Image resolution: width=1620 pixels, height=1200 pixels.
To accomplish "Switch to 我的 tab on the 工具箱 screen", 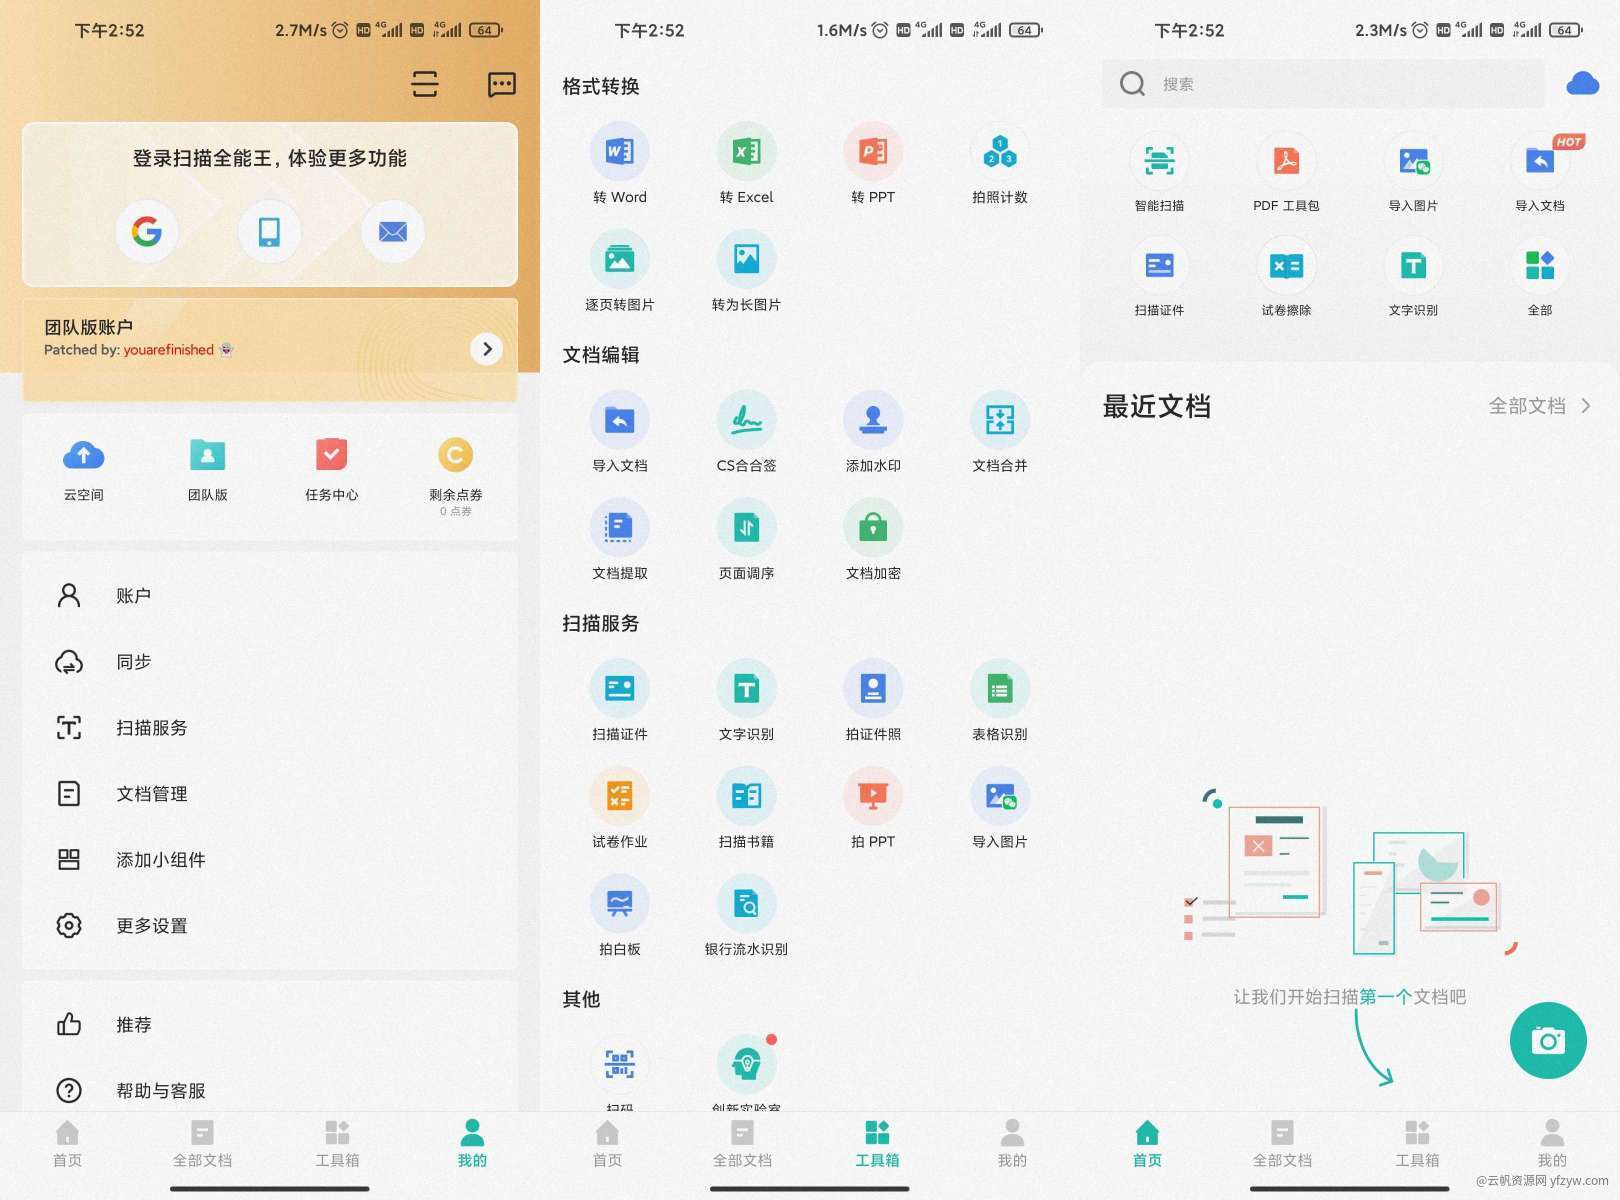I will (1012, 1144).
